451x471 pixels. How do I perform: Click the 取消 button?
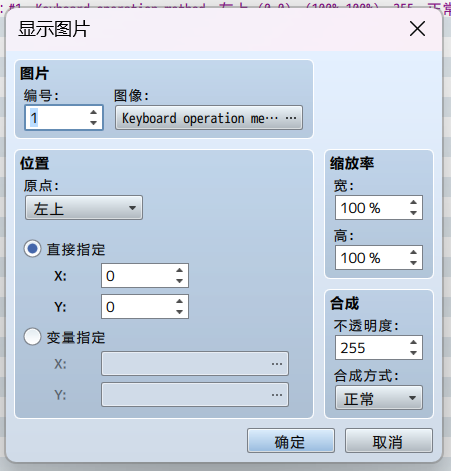click(x=389, y=441)
